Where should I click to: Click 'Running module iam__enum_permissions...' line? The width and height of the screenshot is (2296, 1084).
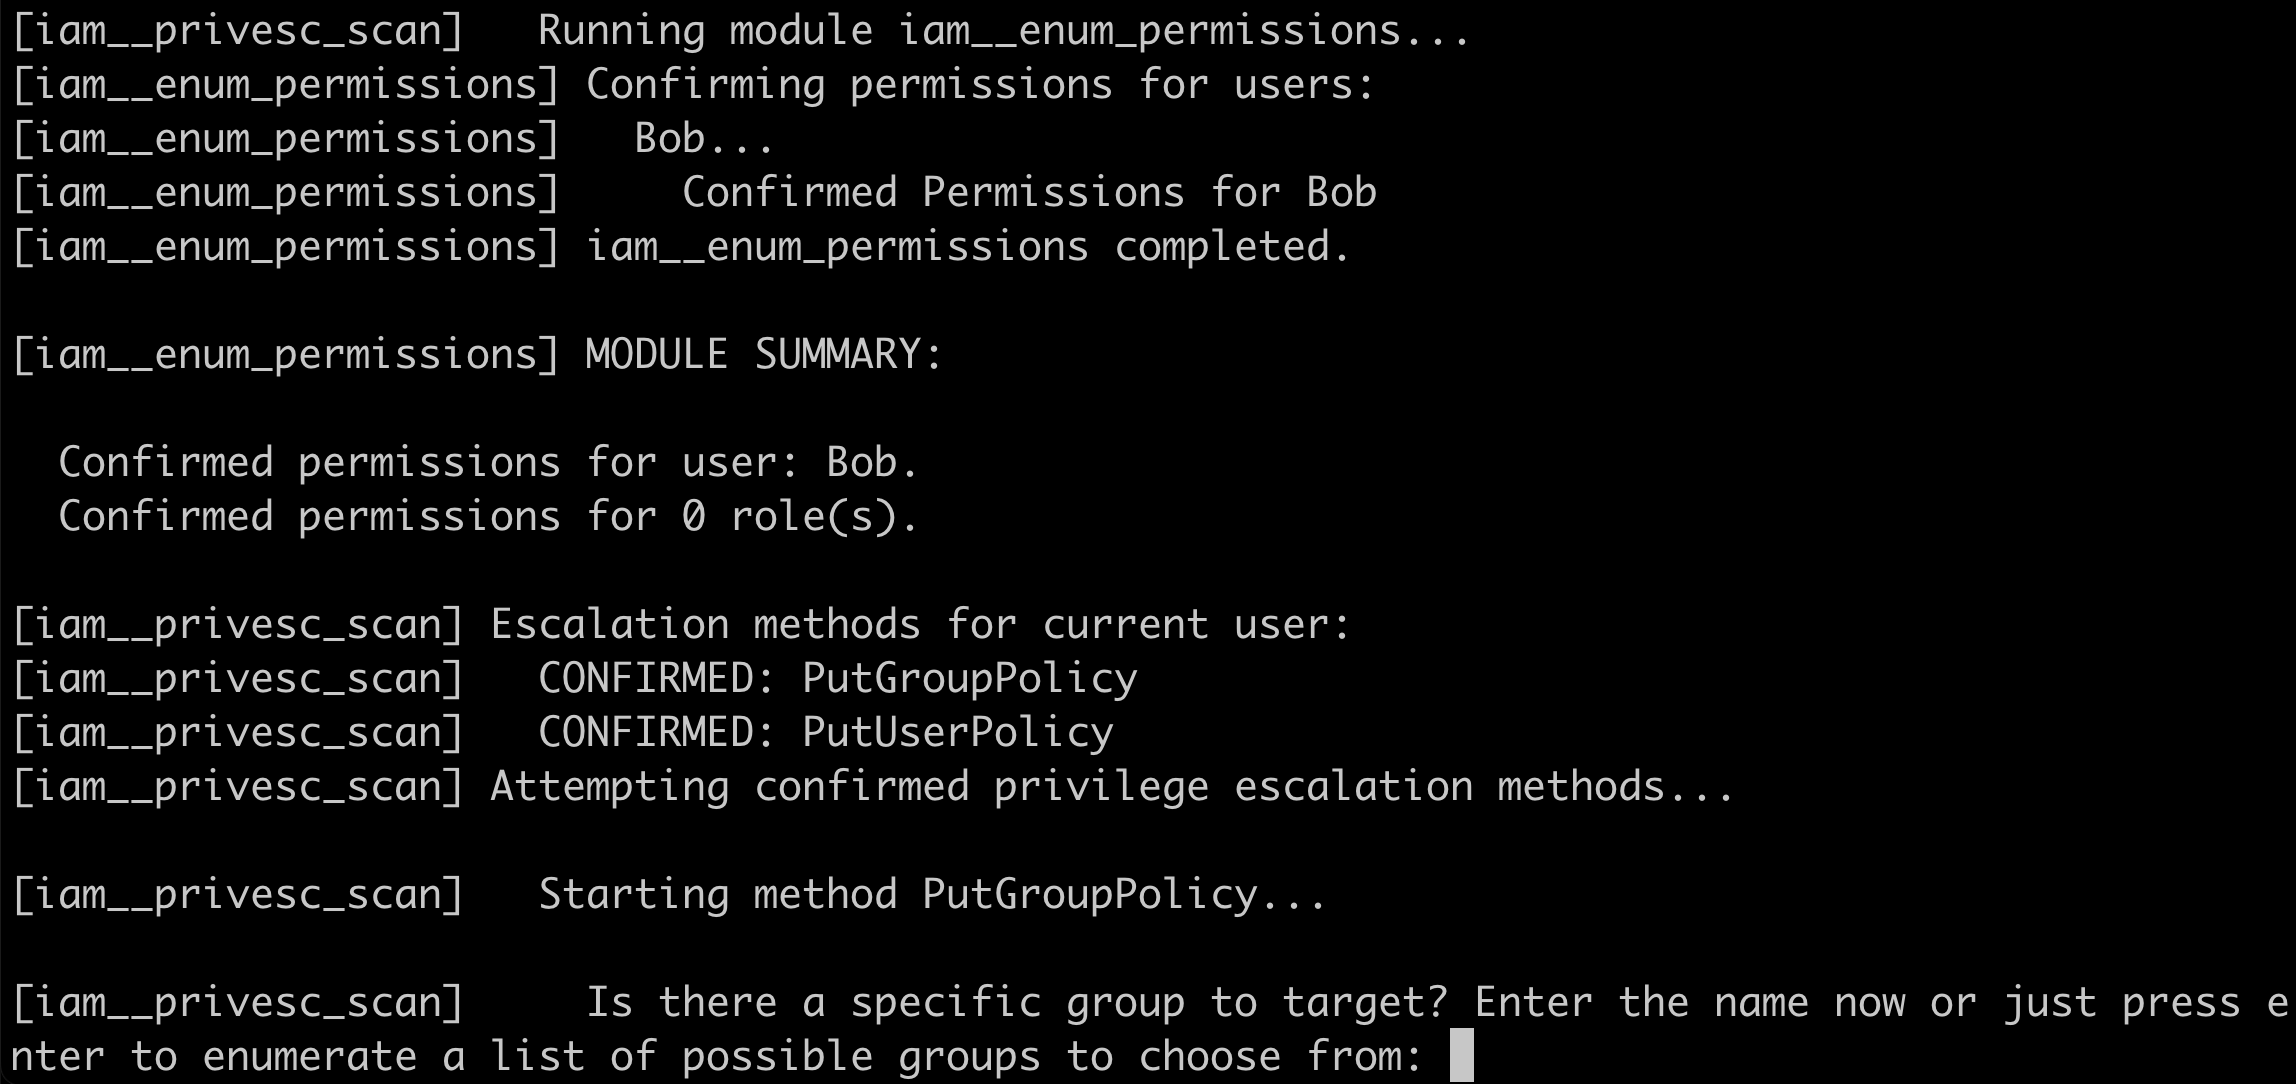(x=1003, y=31)
